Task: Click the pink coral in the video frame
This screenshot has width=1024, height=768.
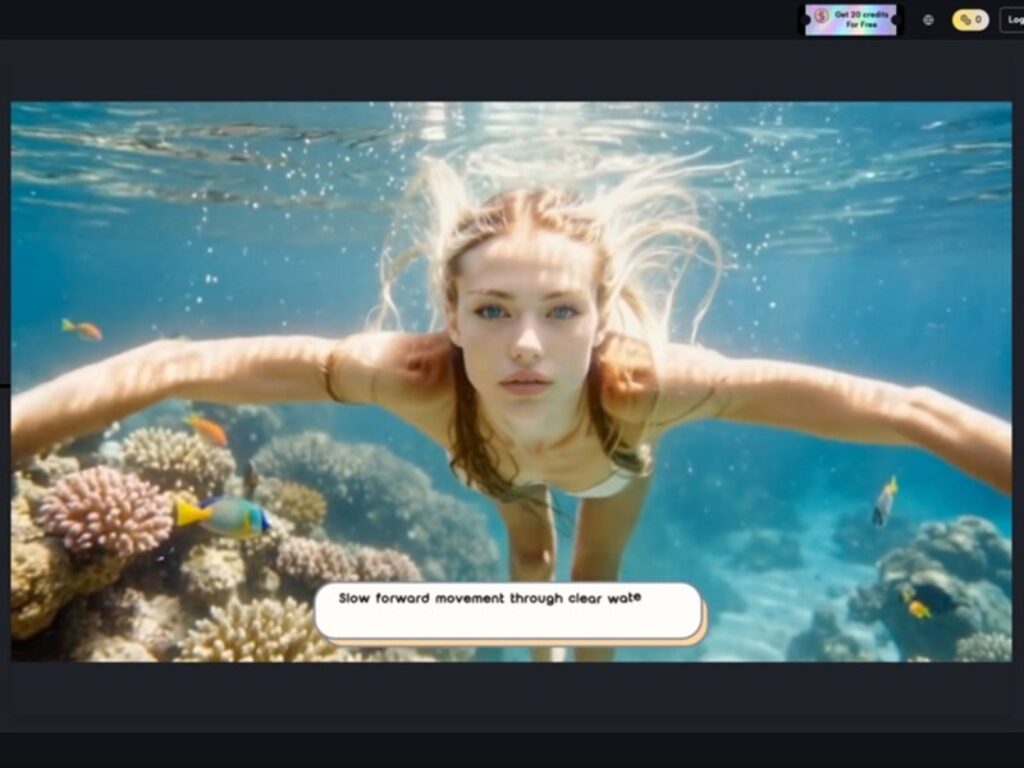Action: (x=105, y=510)
